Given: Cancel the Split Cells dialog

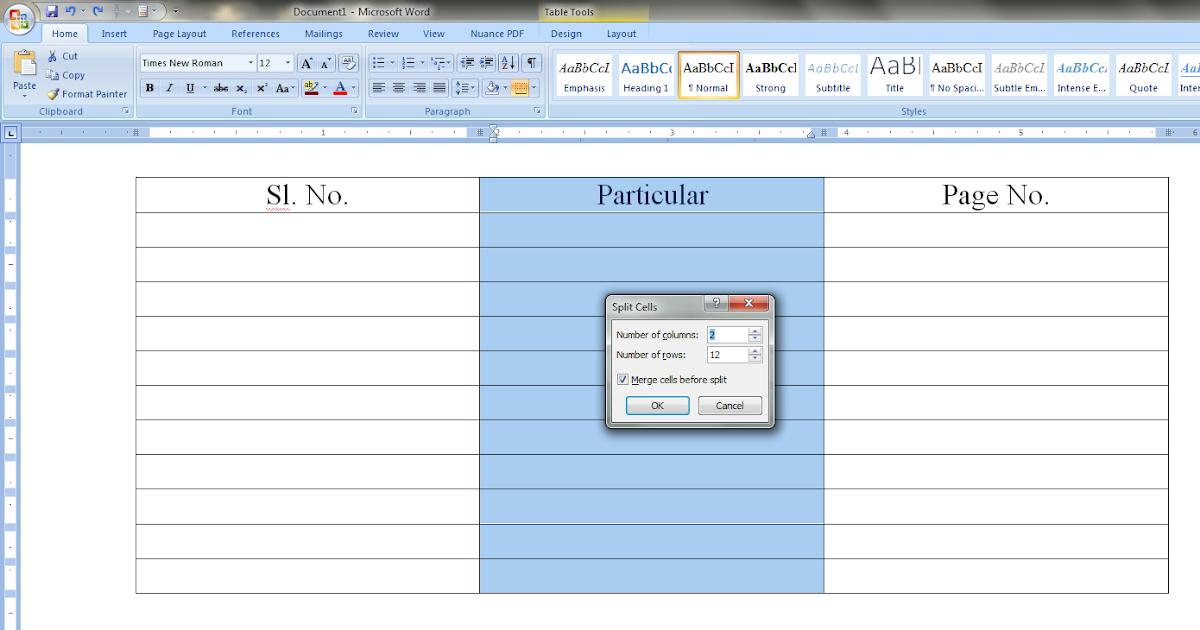Looking at the screenshot, I should coord(730,405).
